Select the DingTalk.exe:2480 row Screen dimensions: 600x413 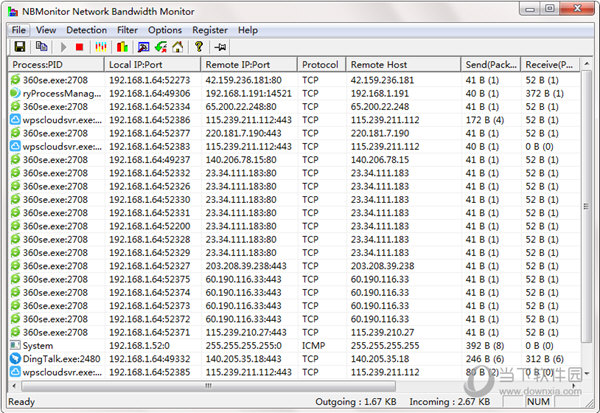(294, 359)
